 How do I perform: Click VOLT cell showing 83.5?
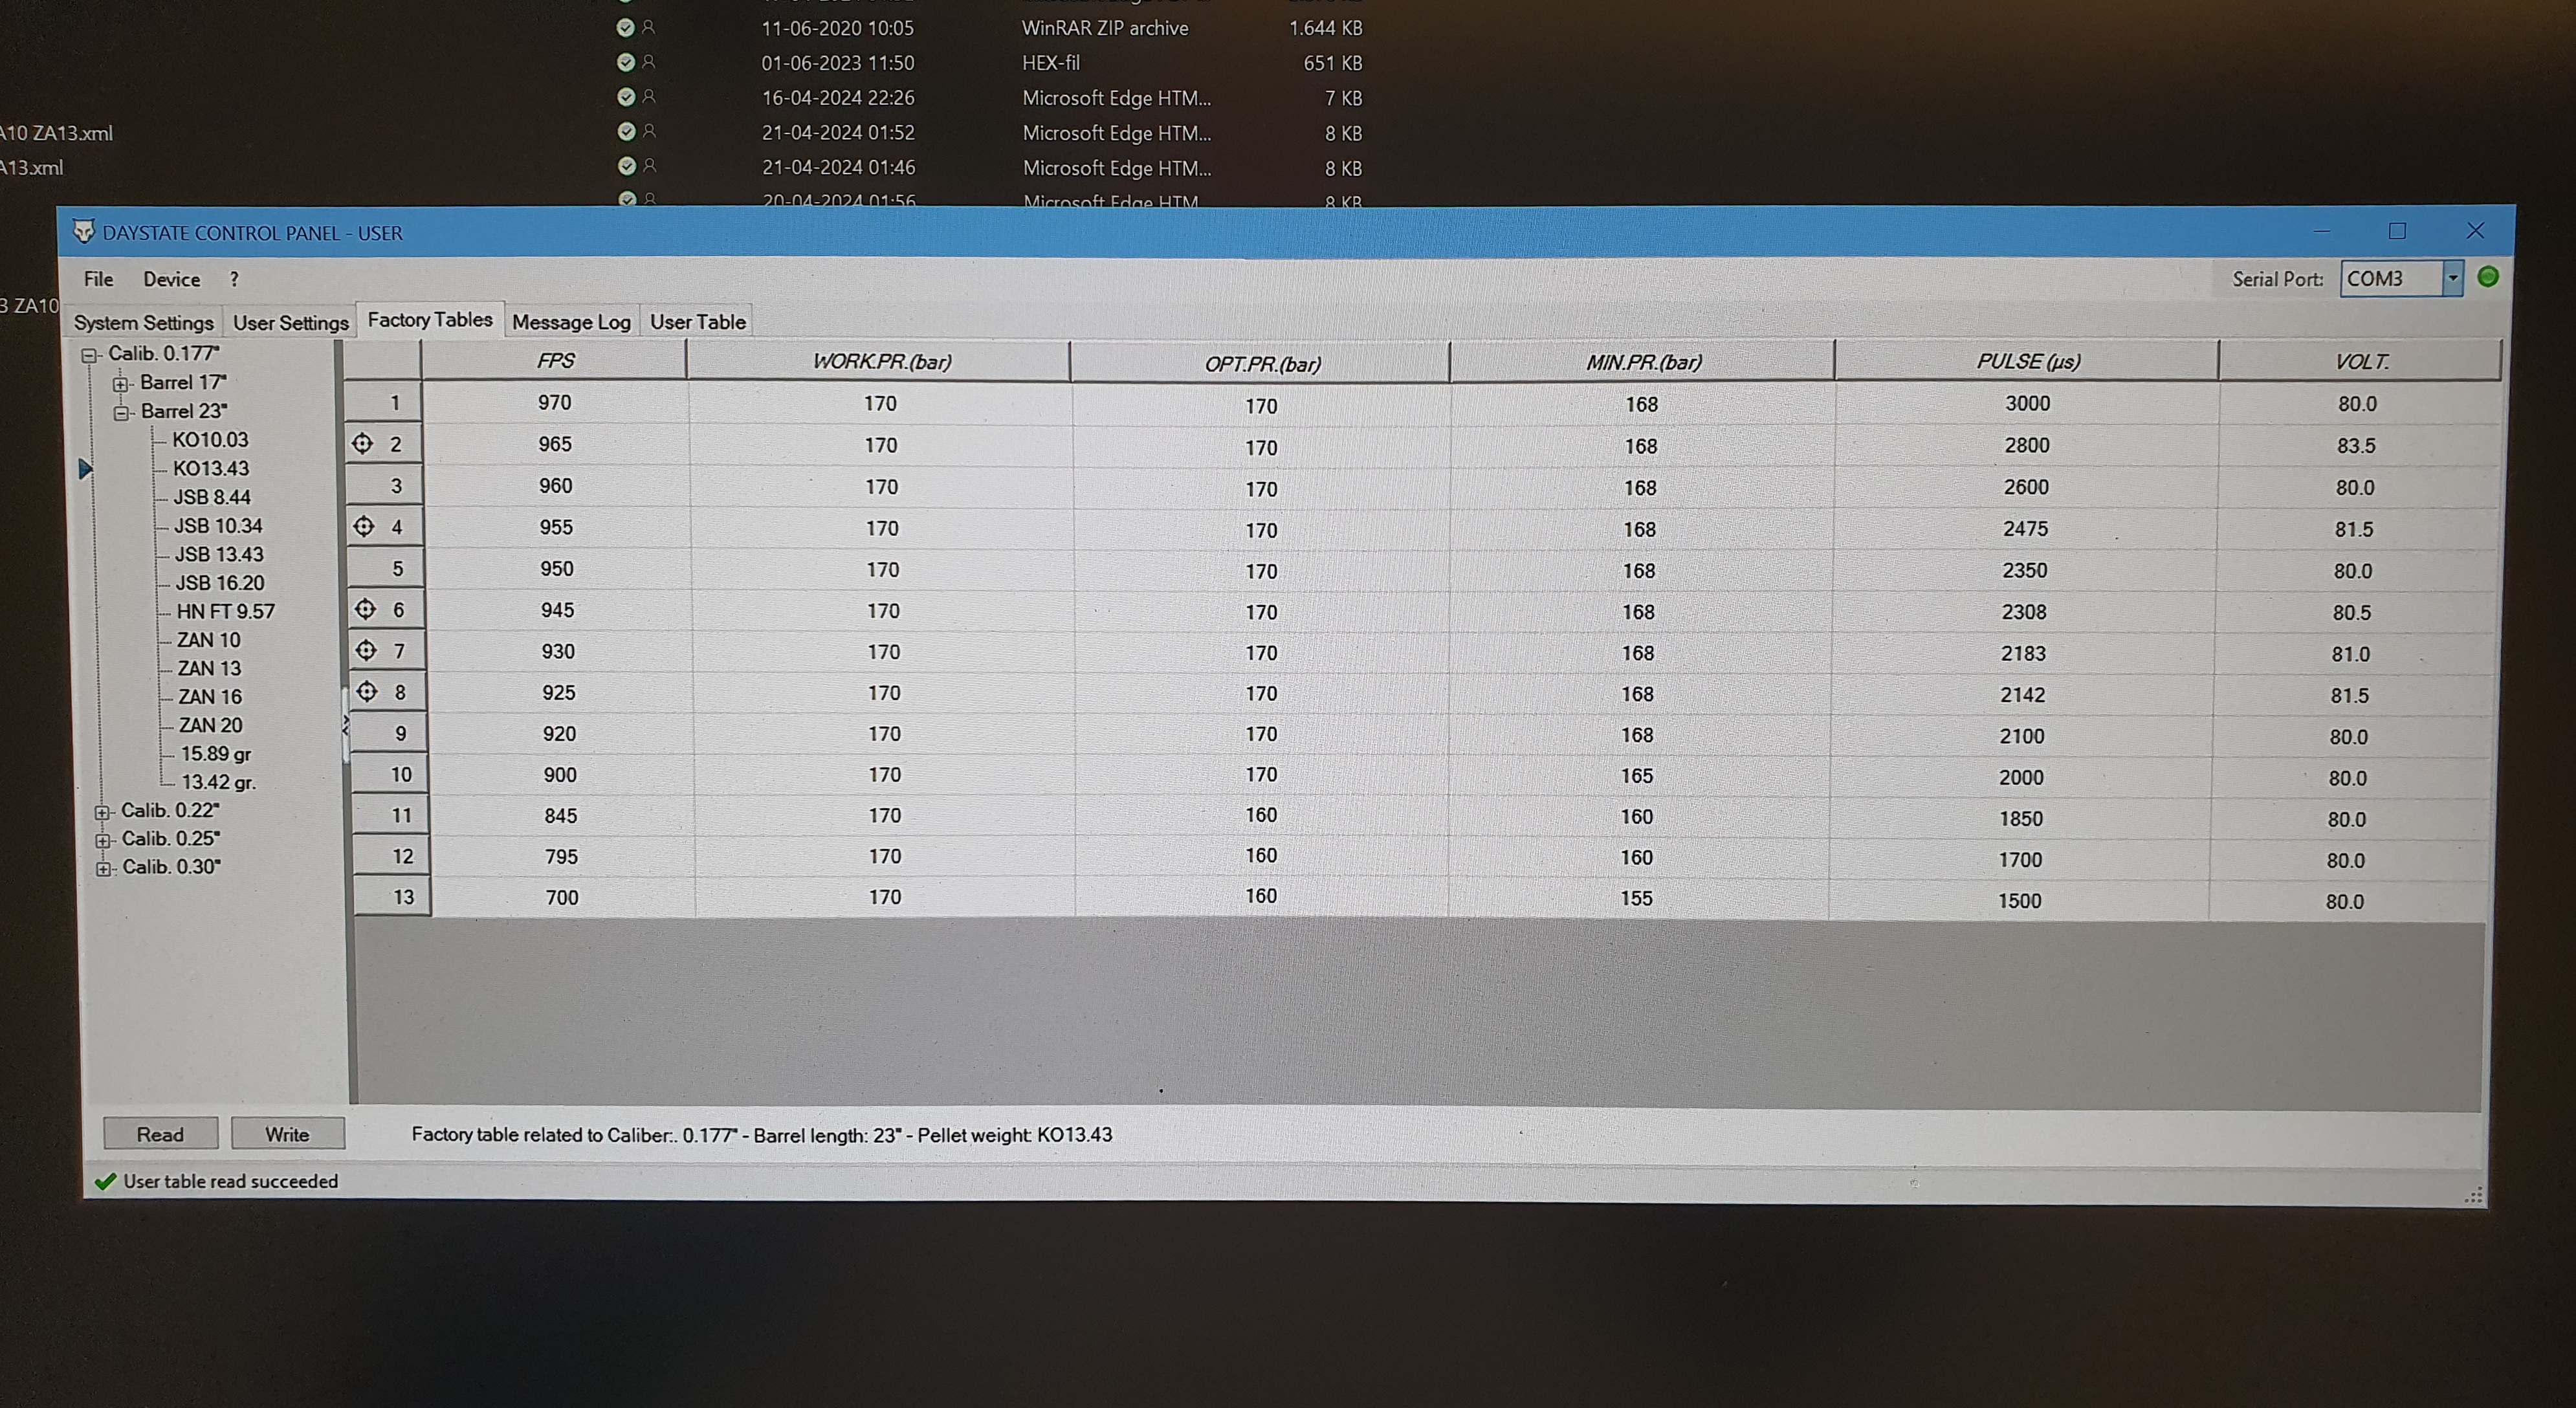coord(2356,445)
